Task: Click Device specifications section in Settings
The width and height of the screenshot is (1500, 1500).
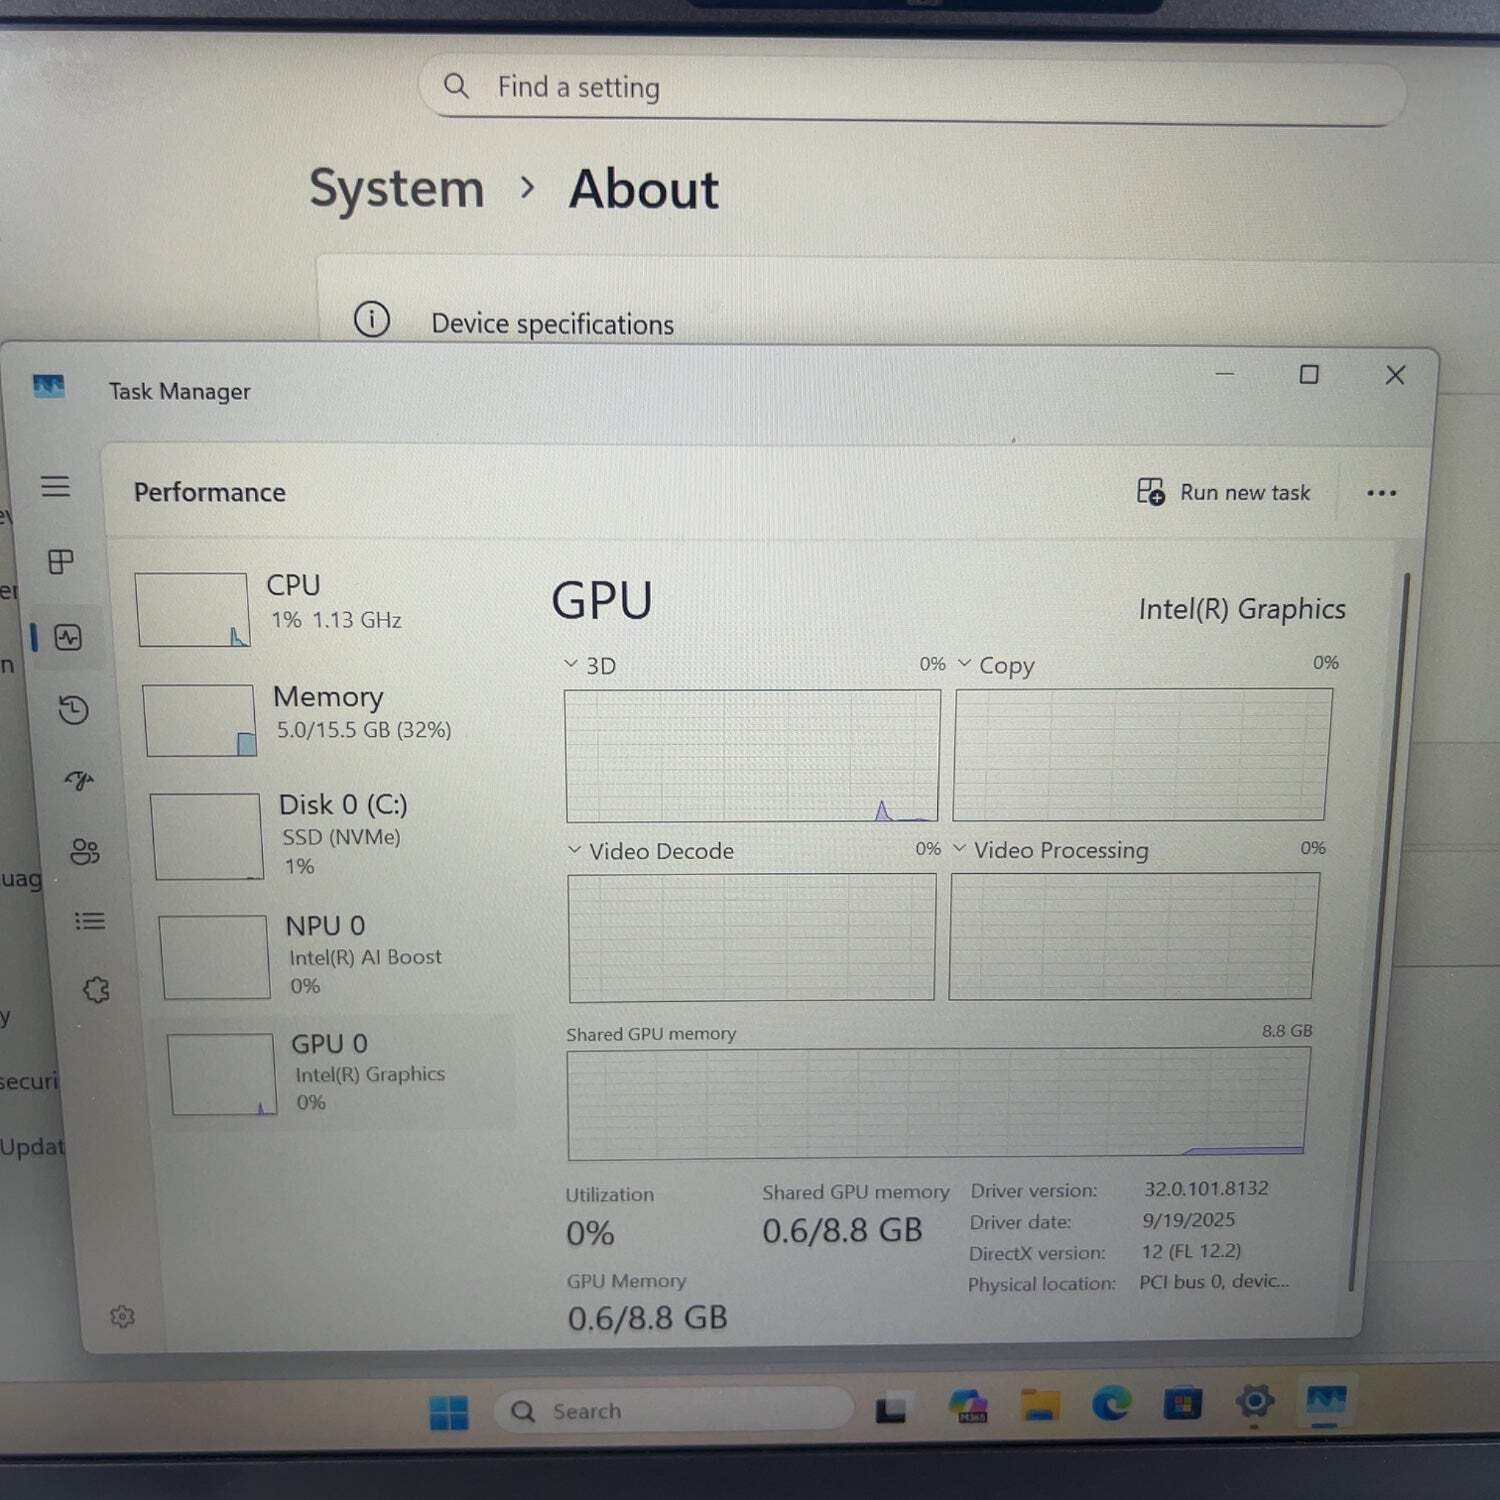Action: click(x=552, y=324)
